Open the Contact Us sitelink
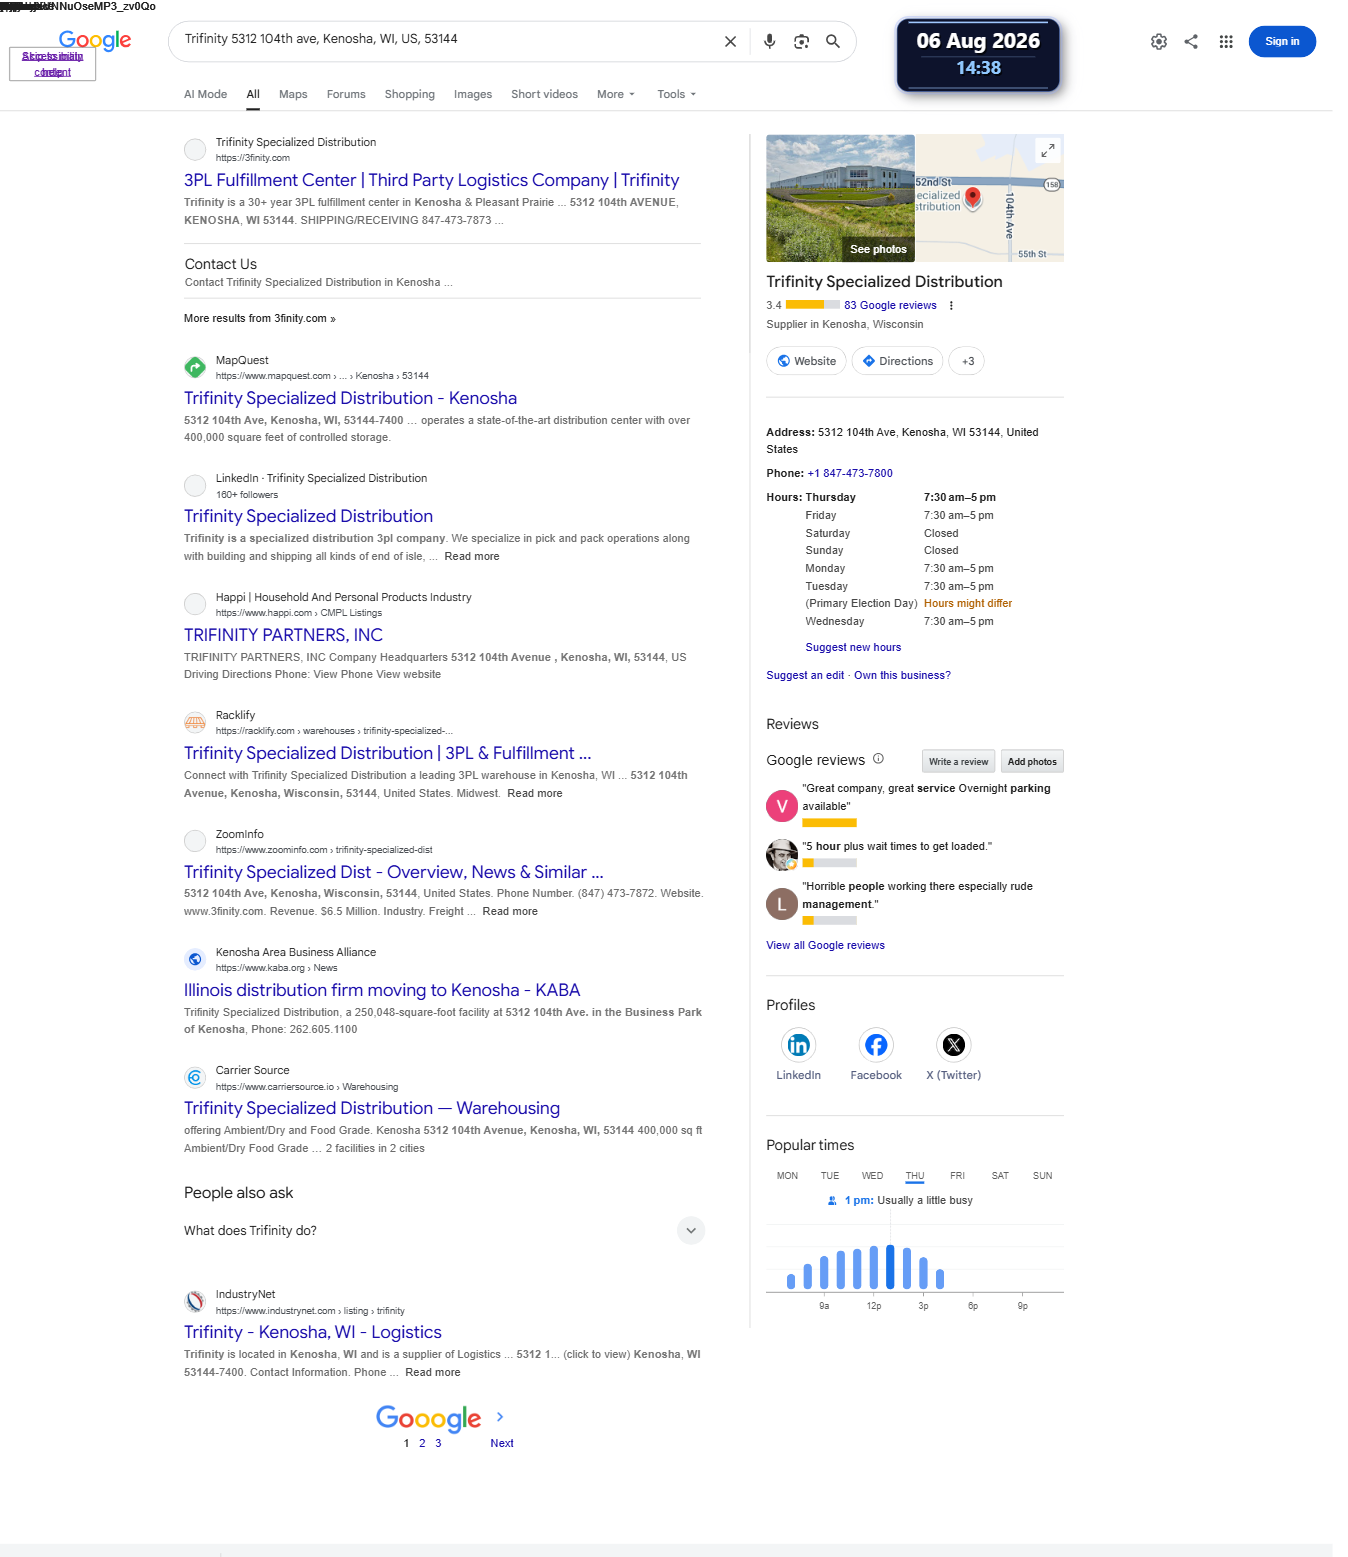 [x=221, y=265]
